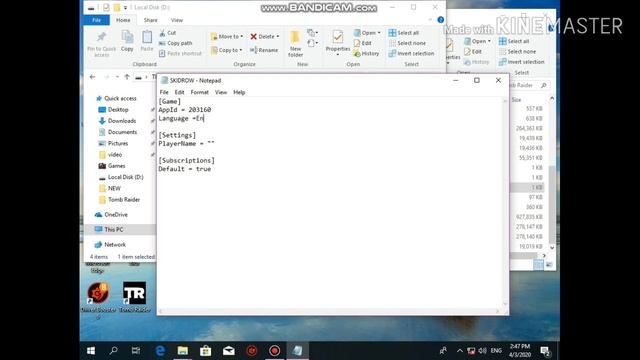Screen dimensions: 640x360
Task: Open File tab in Local Disk Explorer ribbon
Action: click(96, 20)
